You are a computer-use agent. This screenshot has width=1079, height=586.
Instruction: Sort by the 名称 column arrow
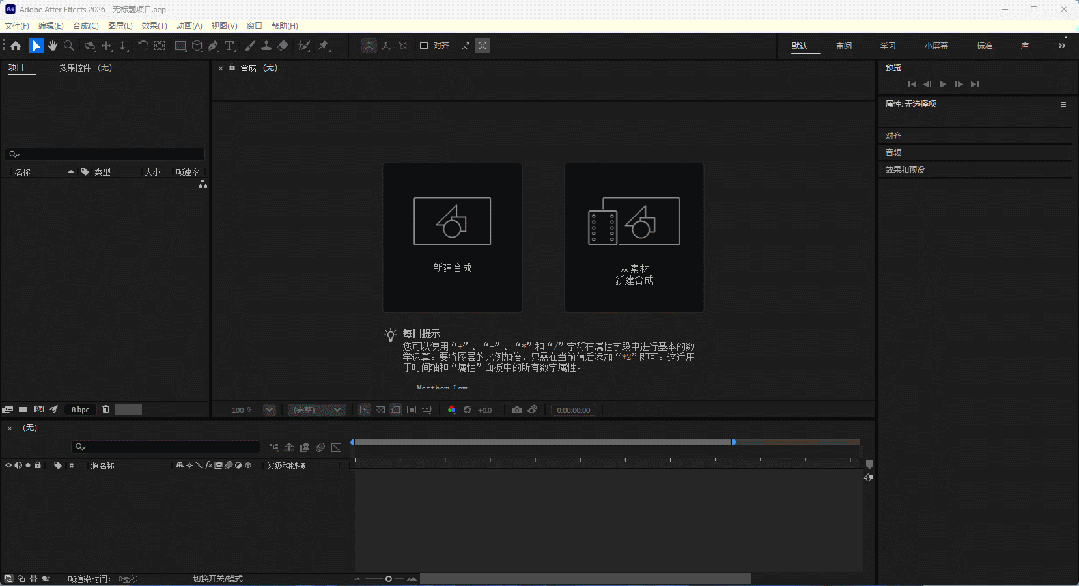[70, 172]
